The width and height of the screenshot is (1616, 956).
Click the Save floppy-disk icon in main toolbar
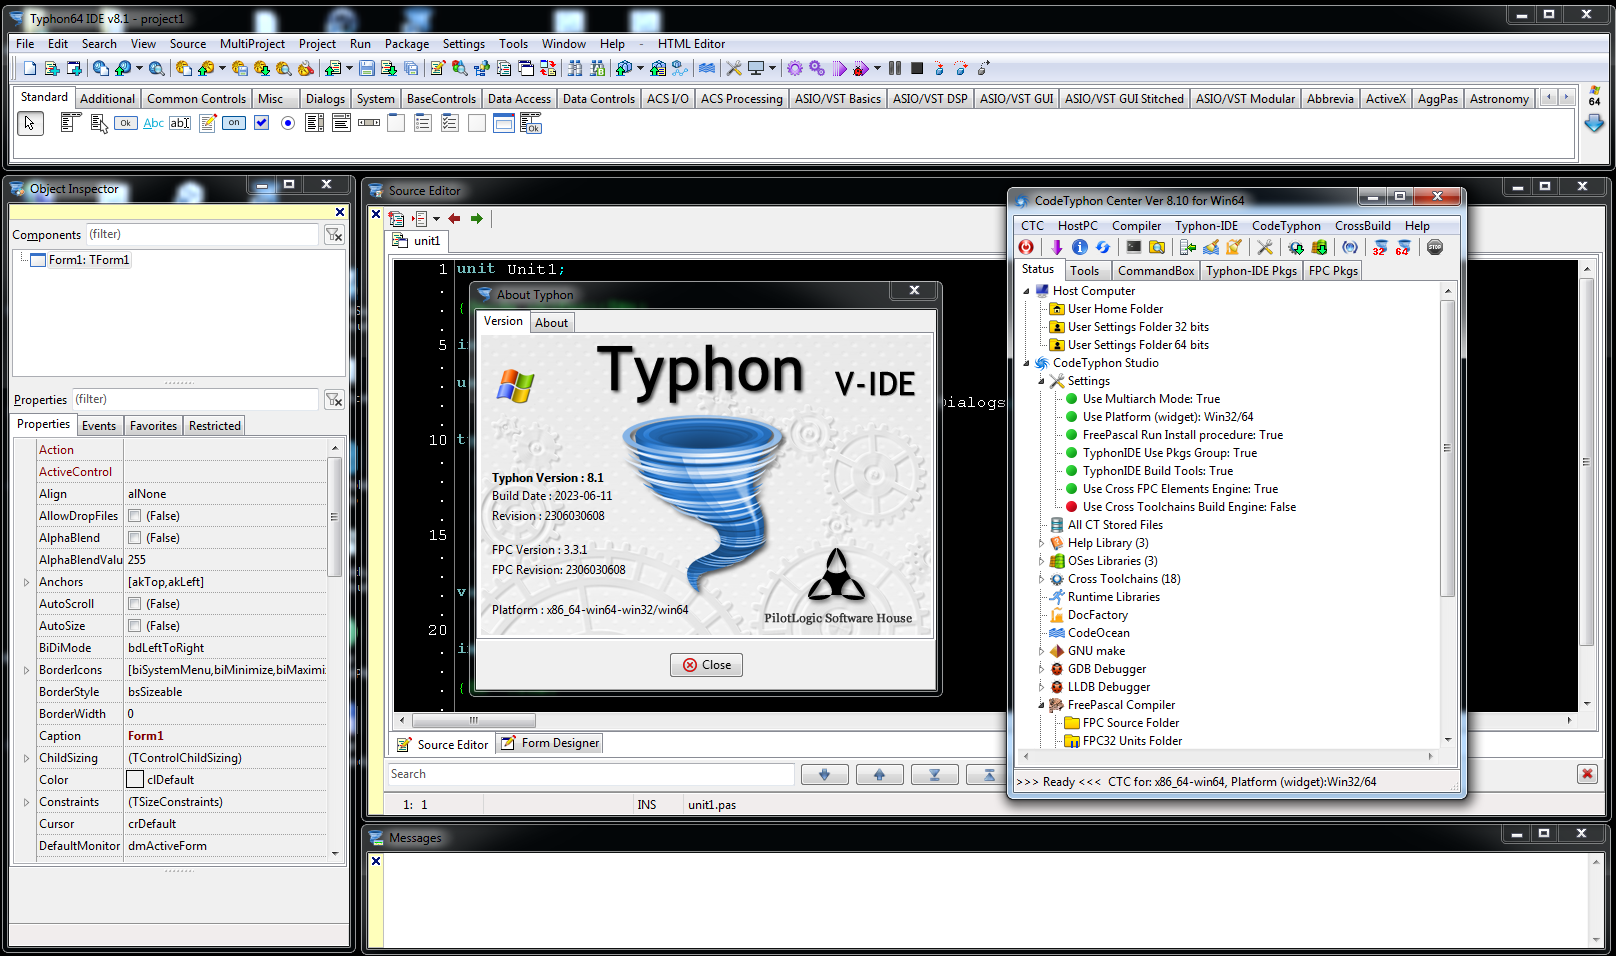(x=366, y=68)
